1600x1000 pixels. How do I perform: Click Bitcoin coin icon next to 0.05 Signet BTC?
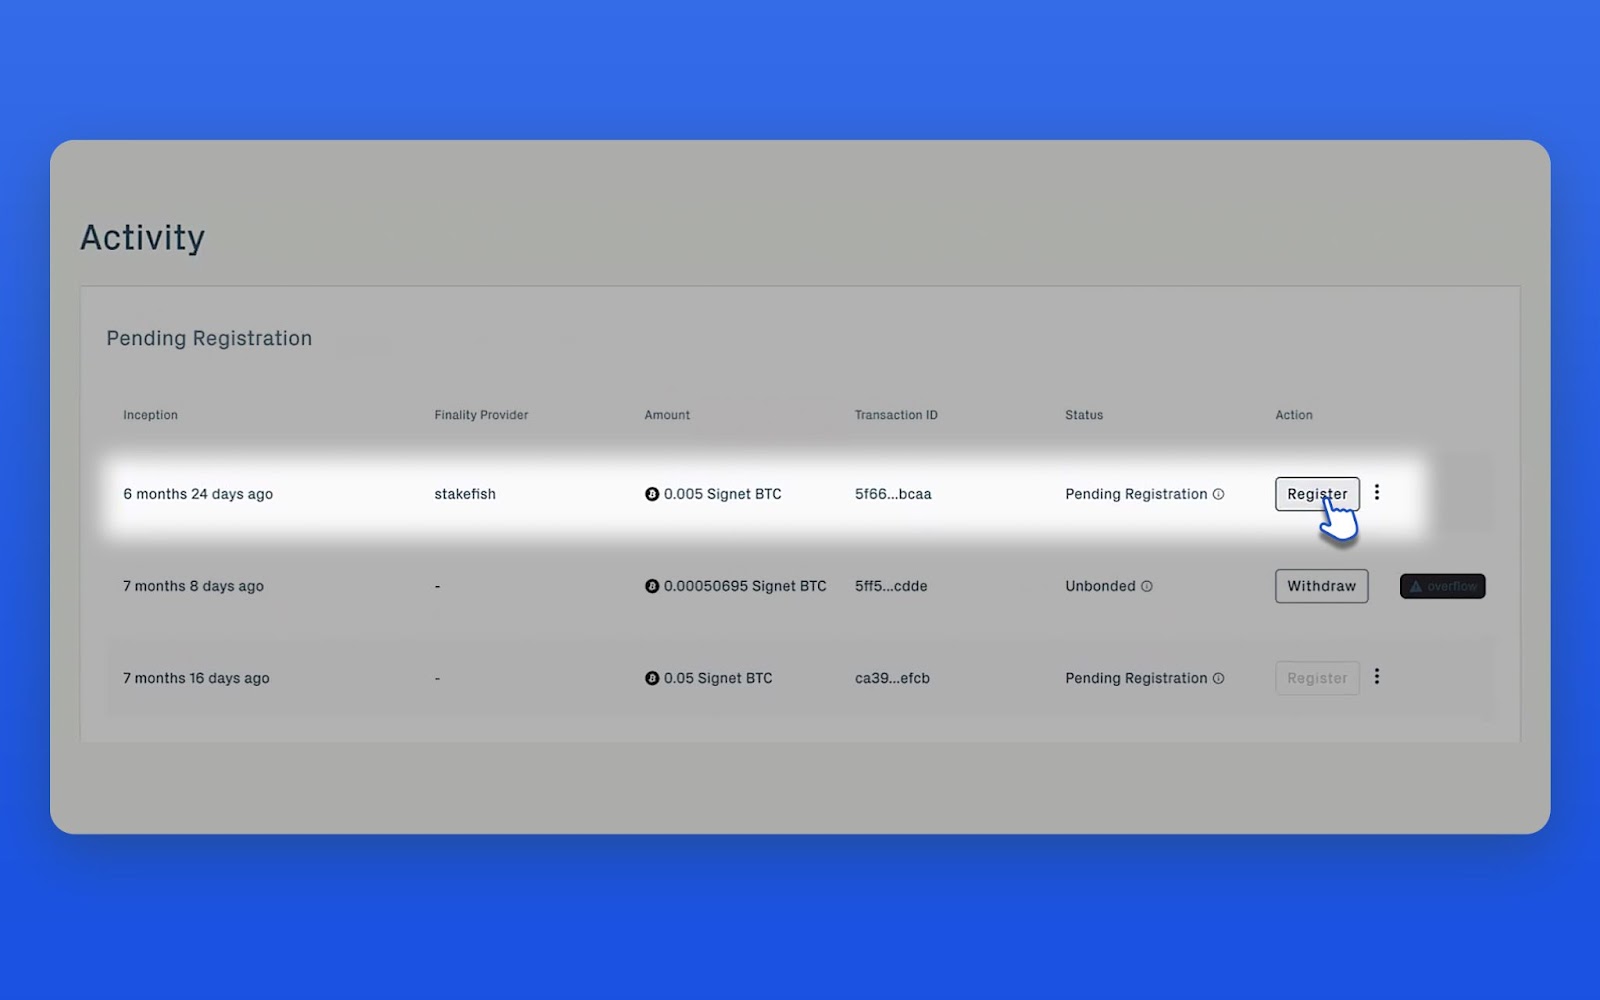(652, 678)
